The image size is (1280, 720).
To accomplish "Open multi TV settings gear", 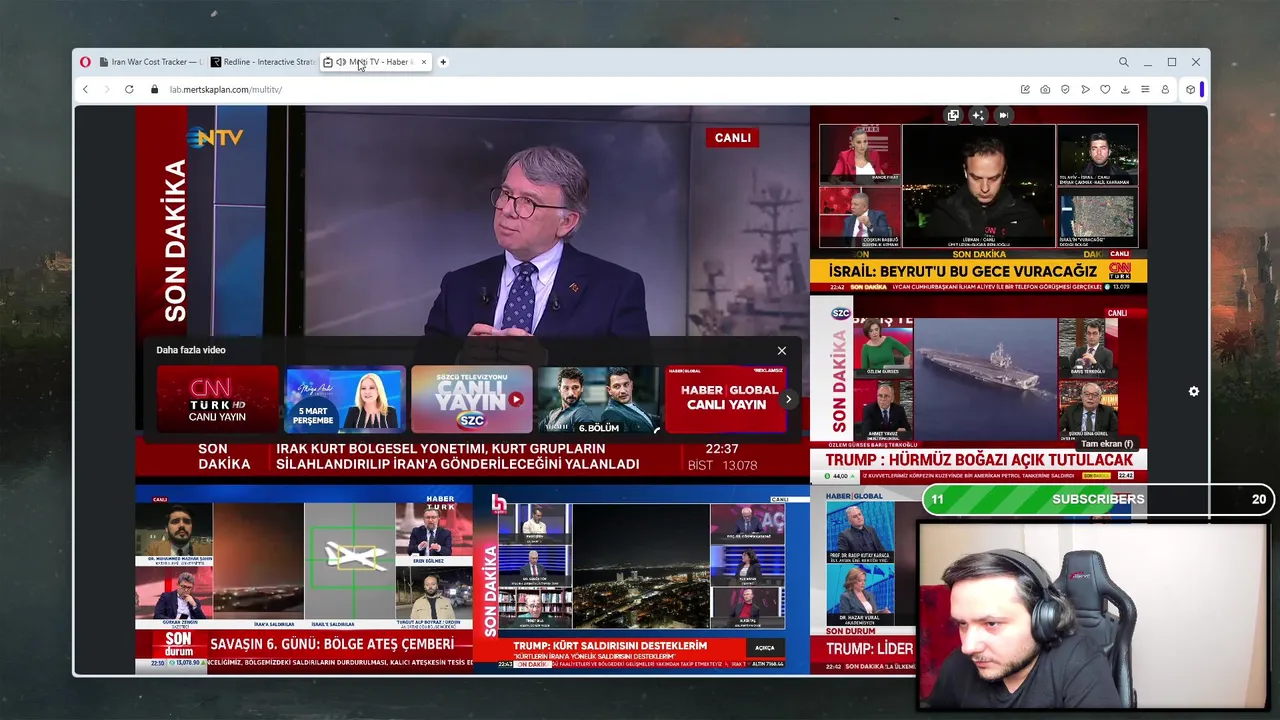I will tap(1193, 391).
